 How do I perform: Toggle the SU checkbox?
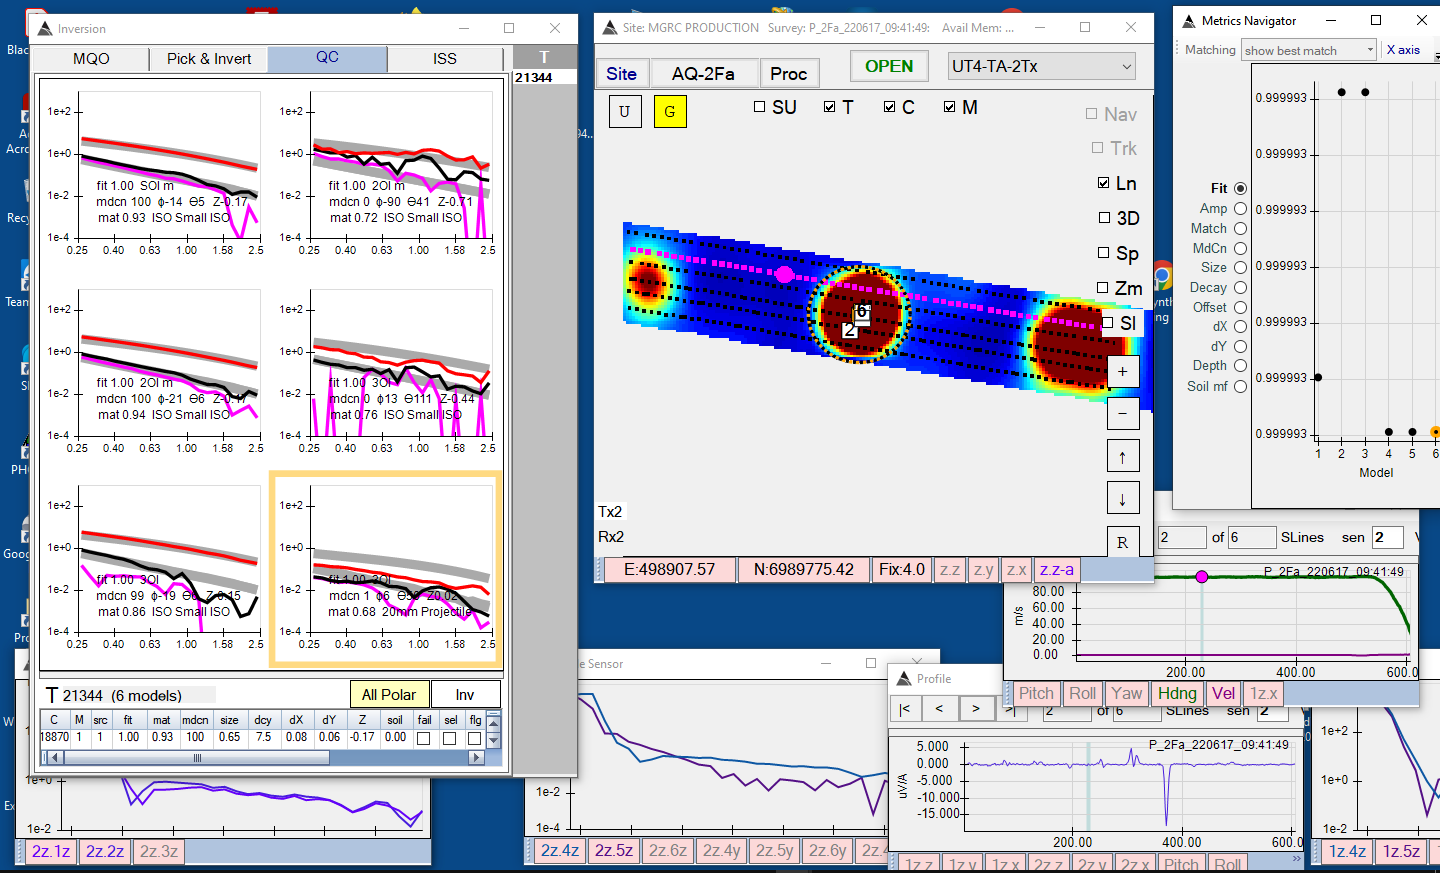tap(759, 106)
